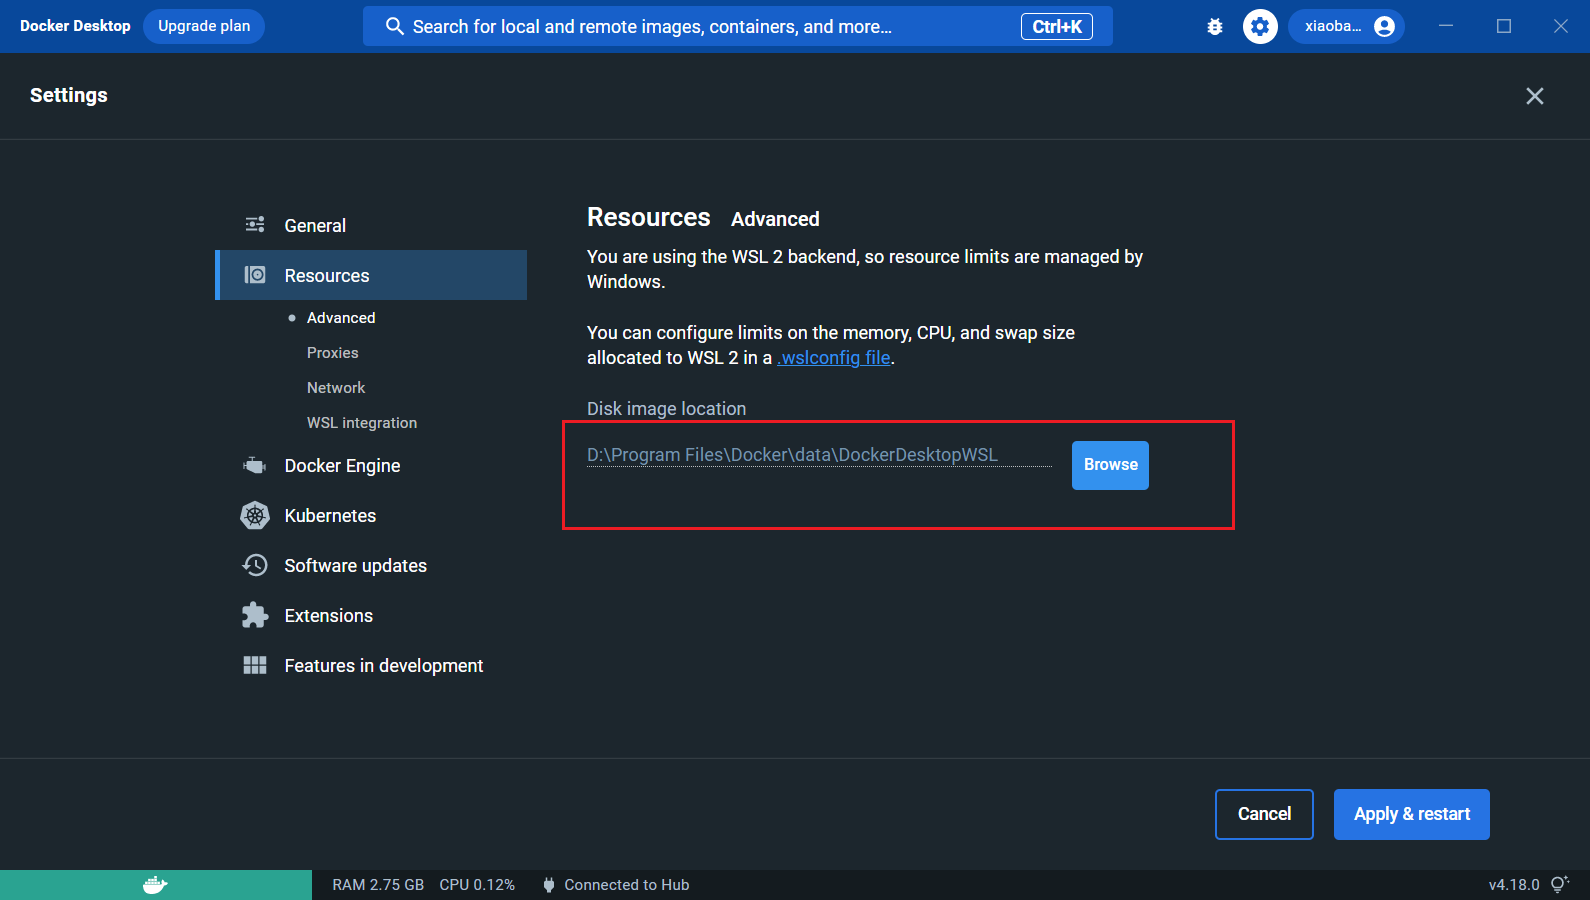Click the v4.18.0 version label
Image resolution: width=1590 pixels, height=900 pixels.
point(1514,885)
